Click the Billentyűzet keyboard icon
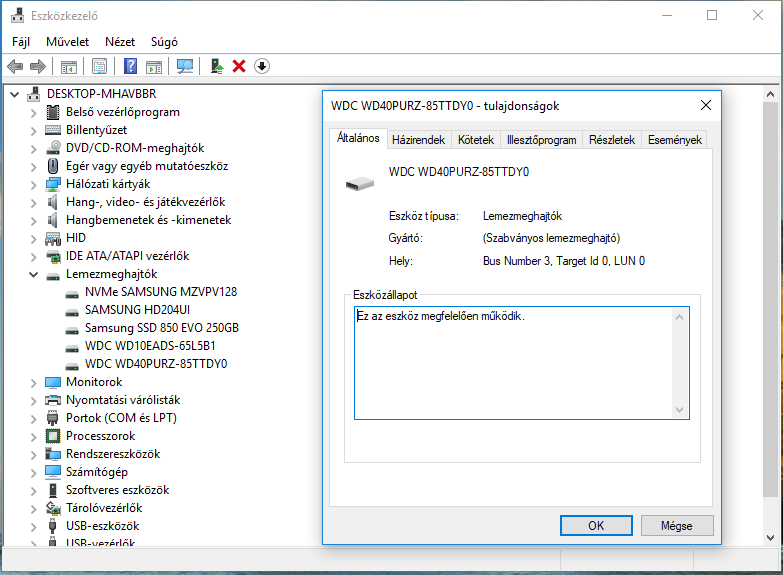The width and height of the screenshot is (783, 575). (x=53, y=130)
